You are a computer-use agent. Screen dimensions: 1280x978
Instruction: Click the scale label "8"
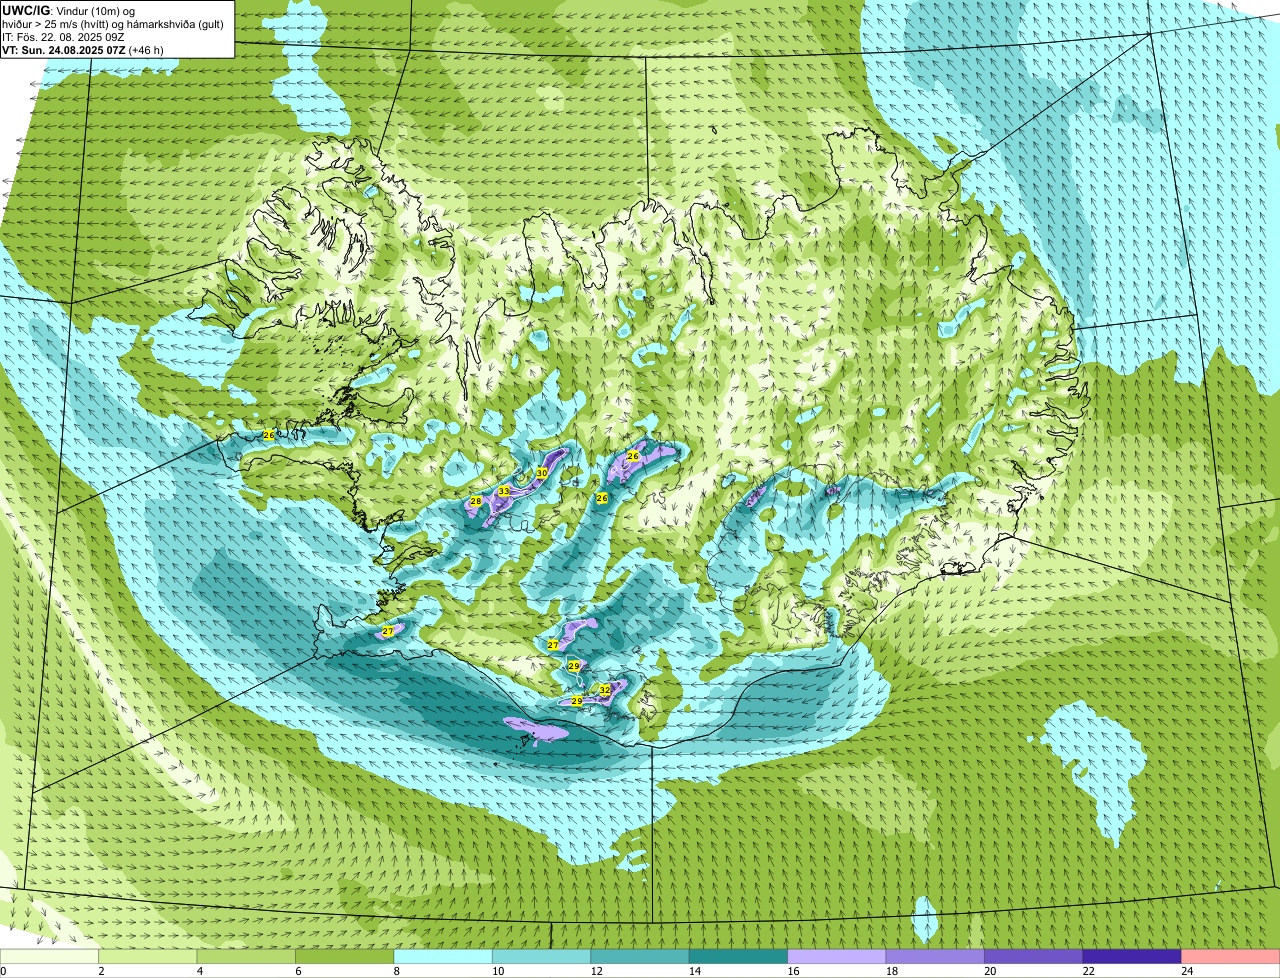(x=397, y=971)
